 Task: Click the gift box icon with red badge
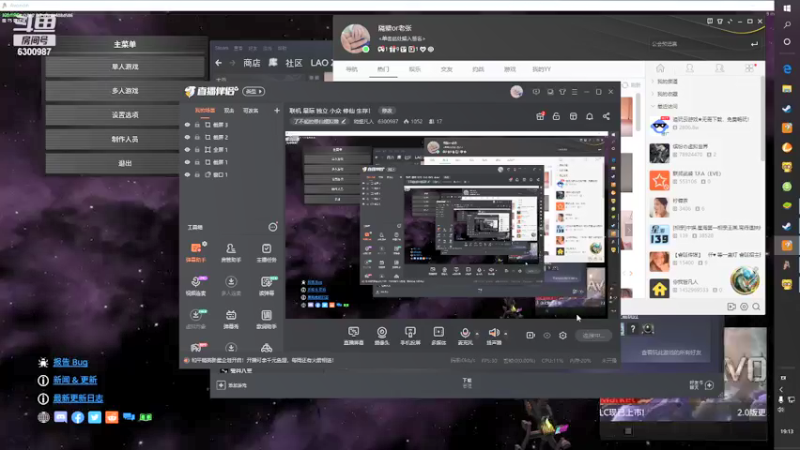[x=540, y=116]
